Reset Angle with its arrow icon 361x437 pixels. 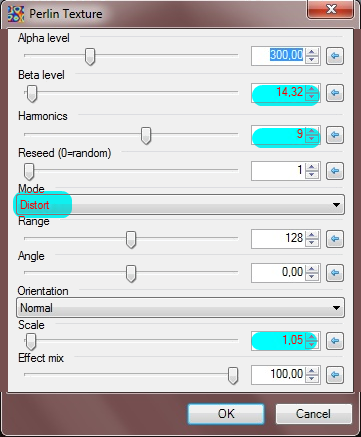(x=335, y=273)
